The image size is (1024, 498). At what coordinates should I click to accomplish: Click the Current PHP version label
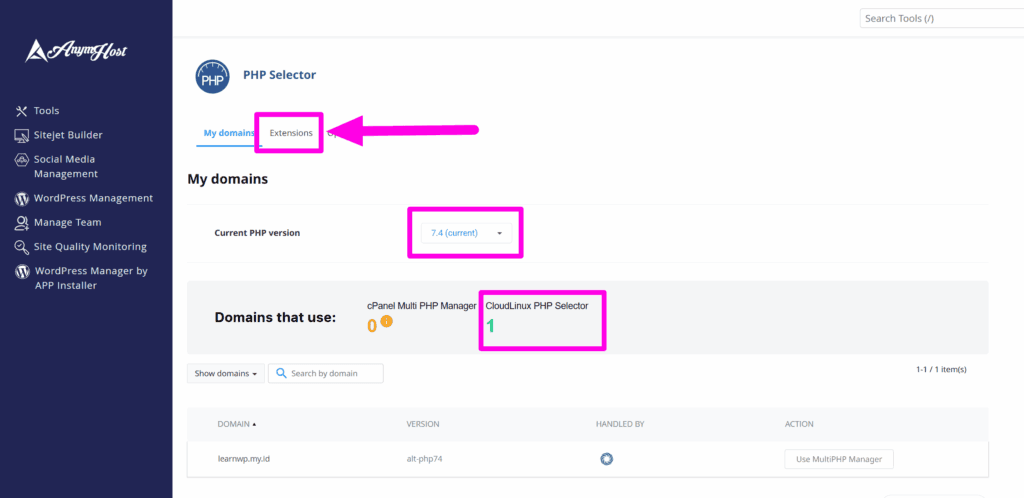tap(257, 233)
